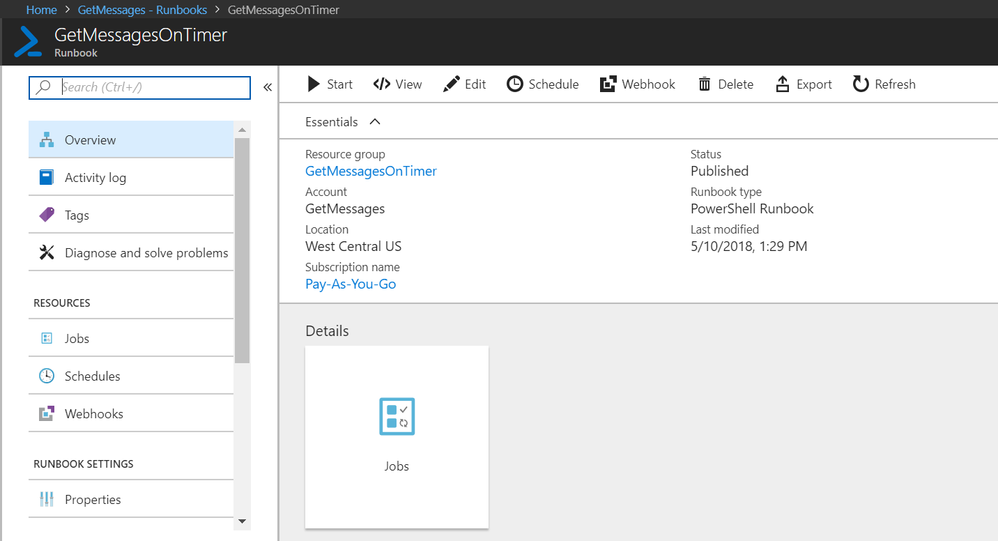Click the Delete button label
The image size is (998, 541).
point(735,84)
